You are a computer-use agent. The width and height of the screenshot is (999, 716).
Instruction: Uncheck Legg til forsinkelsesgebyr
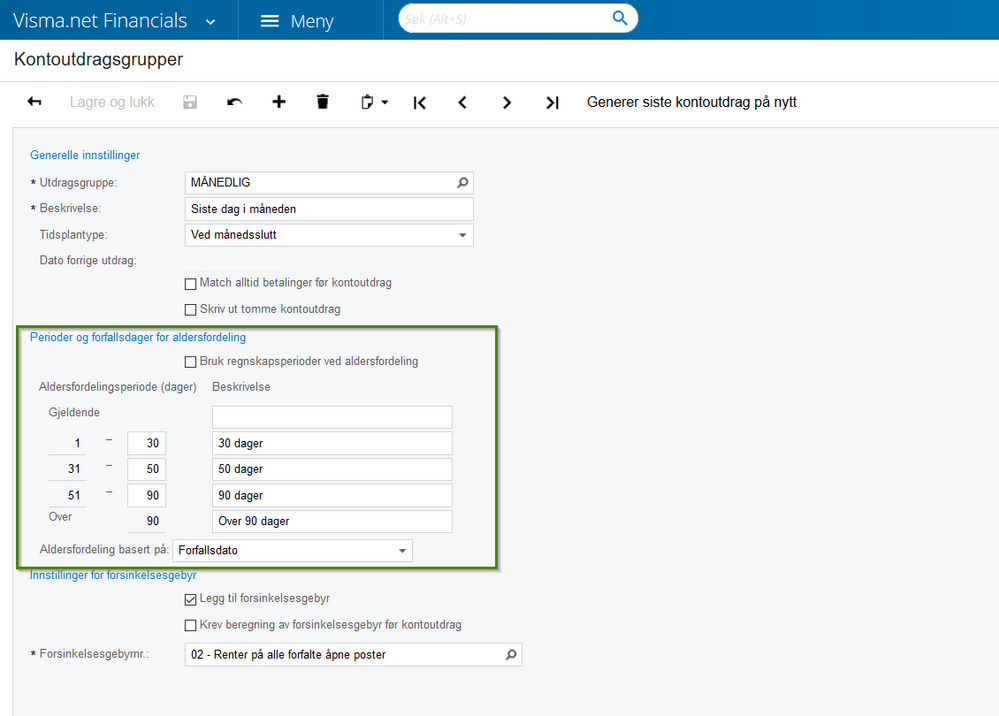coord(190,599)
